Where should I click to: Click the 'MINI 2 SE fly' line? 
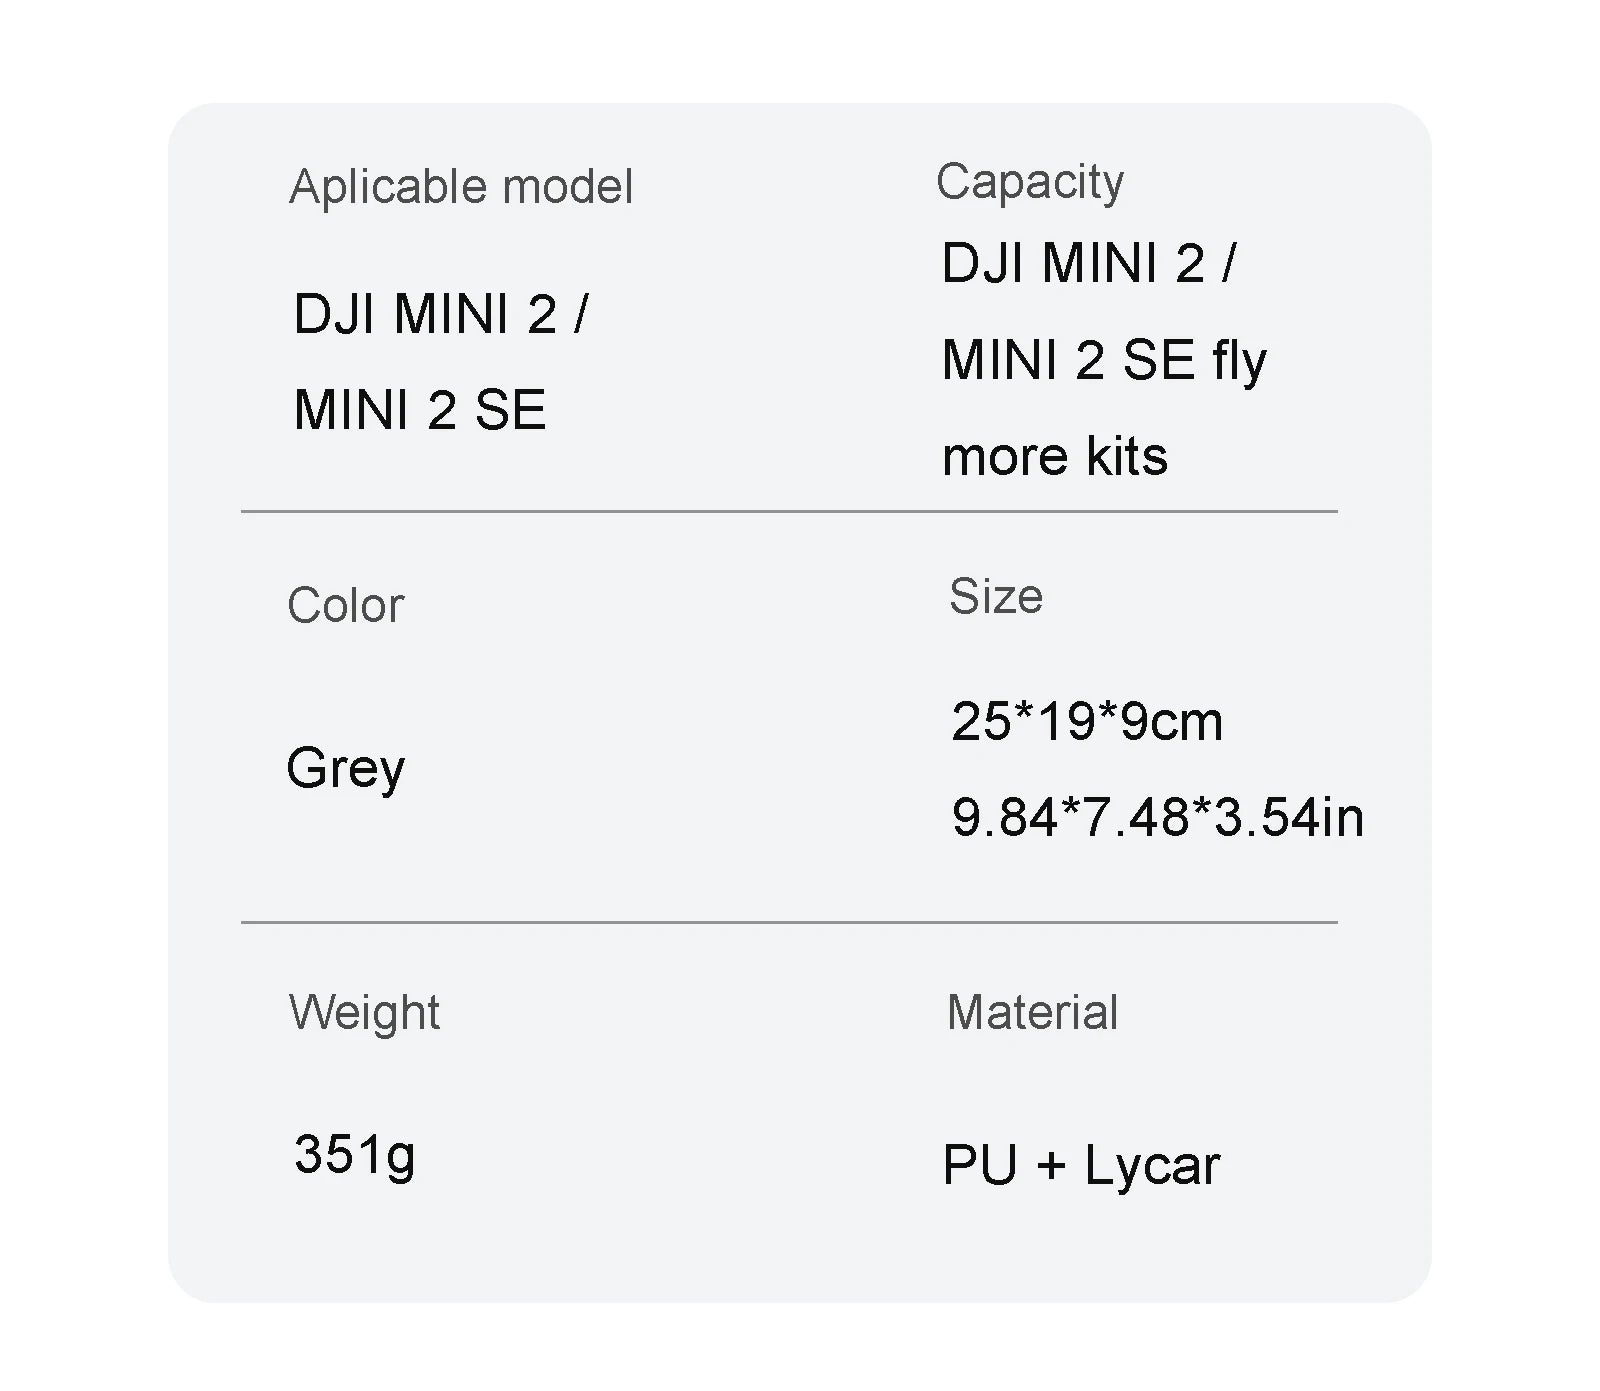1104,361
